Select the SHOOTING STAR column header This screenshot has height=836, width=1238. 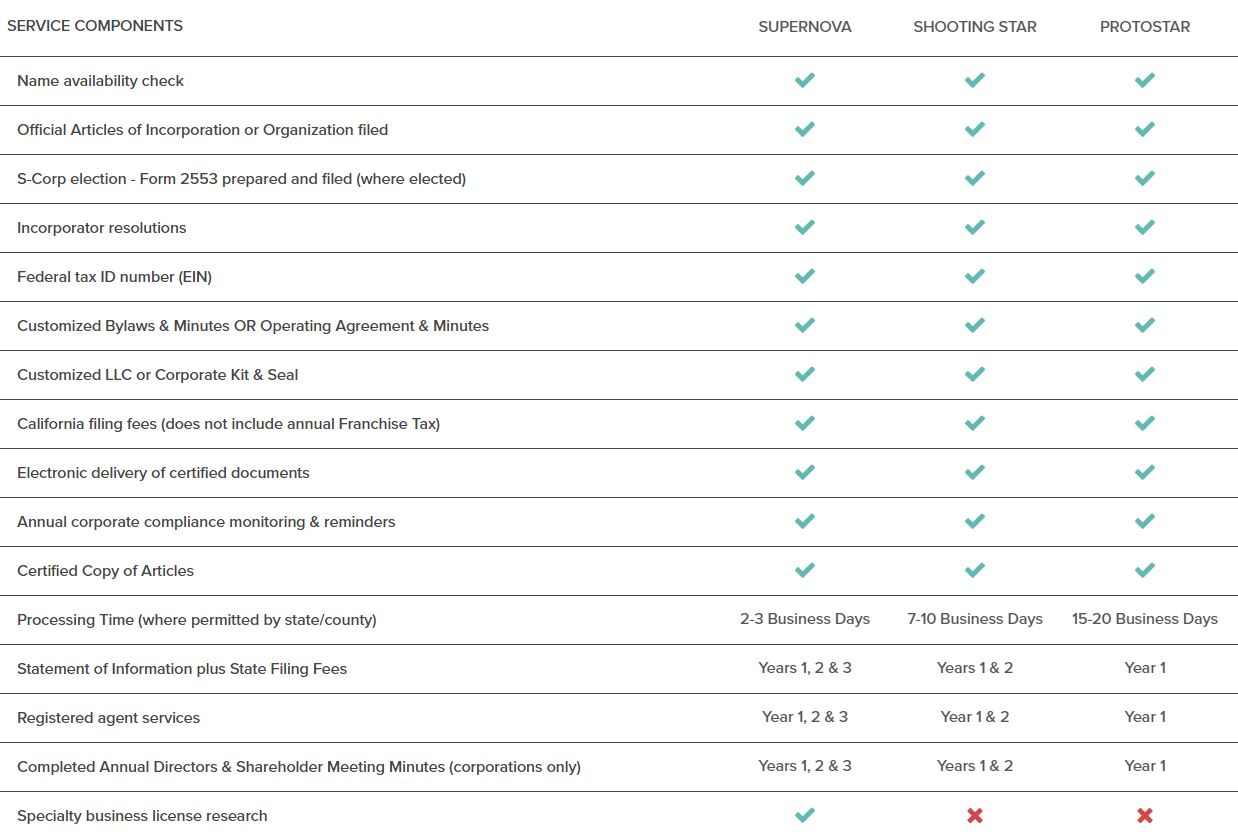975,27
